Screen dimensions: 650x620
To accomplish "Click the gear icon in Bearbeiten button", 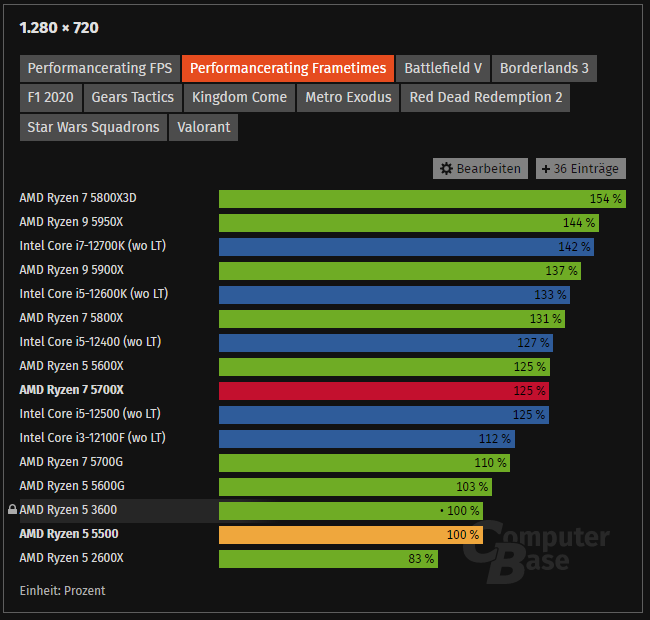I will coord(446,169).
